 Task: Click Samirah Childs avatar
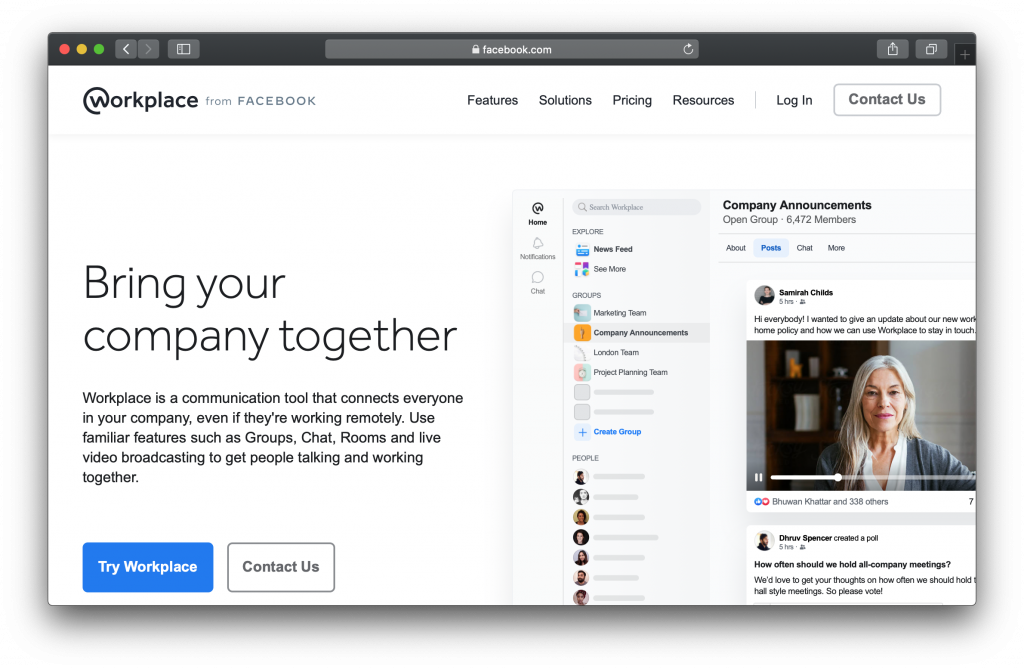coord(764,295)
